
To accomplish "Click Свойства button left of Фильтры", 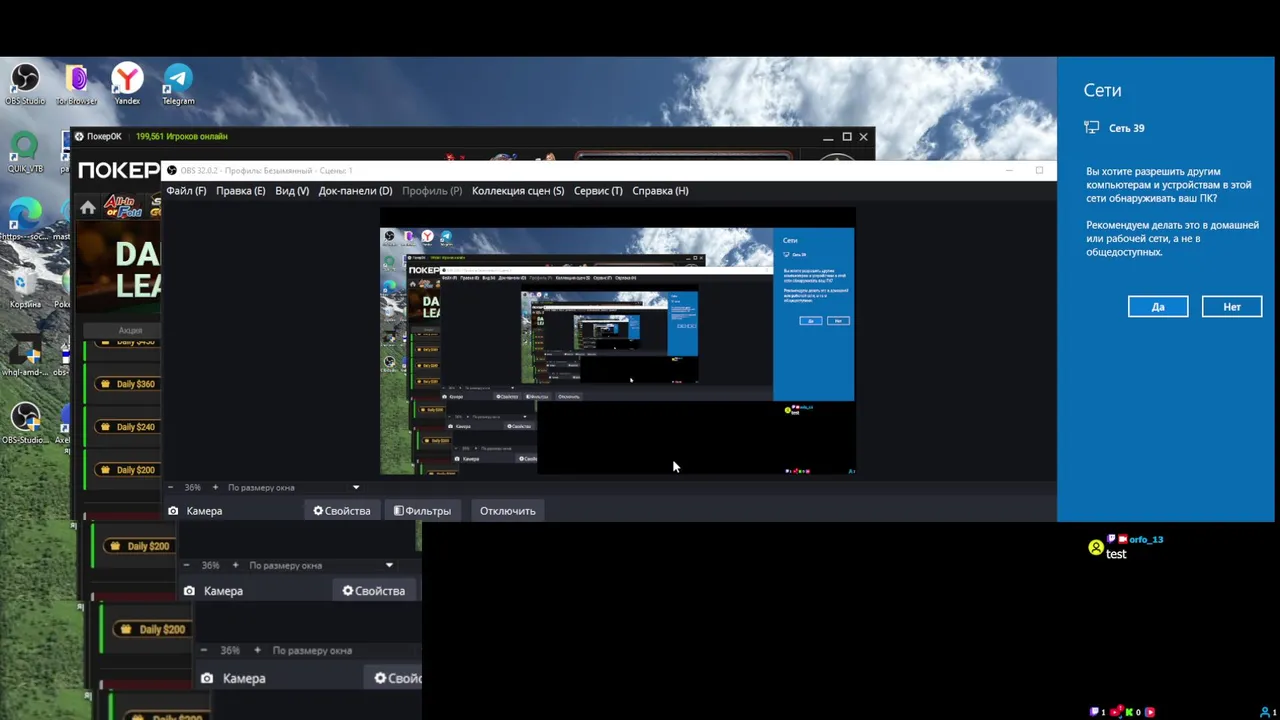I will tap(342, 511).
